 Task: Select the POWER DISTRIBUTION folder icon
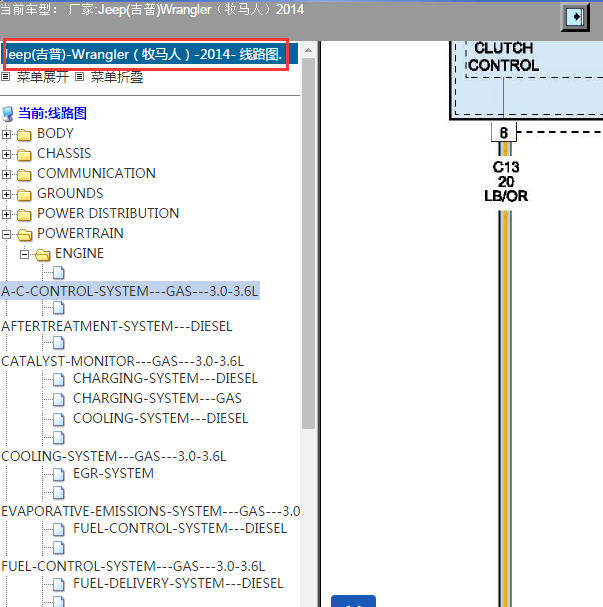(24, 214)
